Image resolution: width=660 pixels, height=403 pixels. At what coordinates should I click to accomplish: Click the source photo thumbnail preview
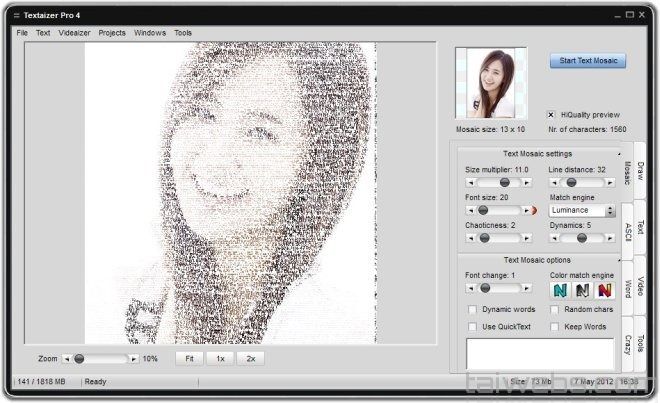pos(491,82)
